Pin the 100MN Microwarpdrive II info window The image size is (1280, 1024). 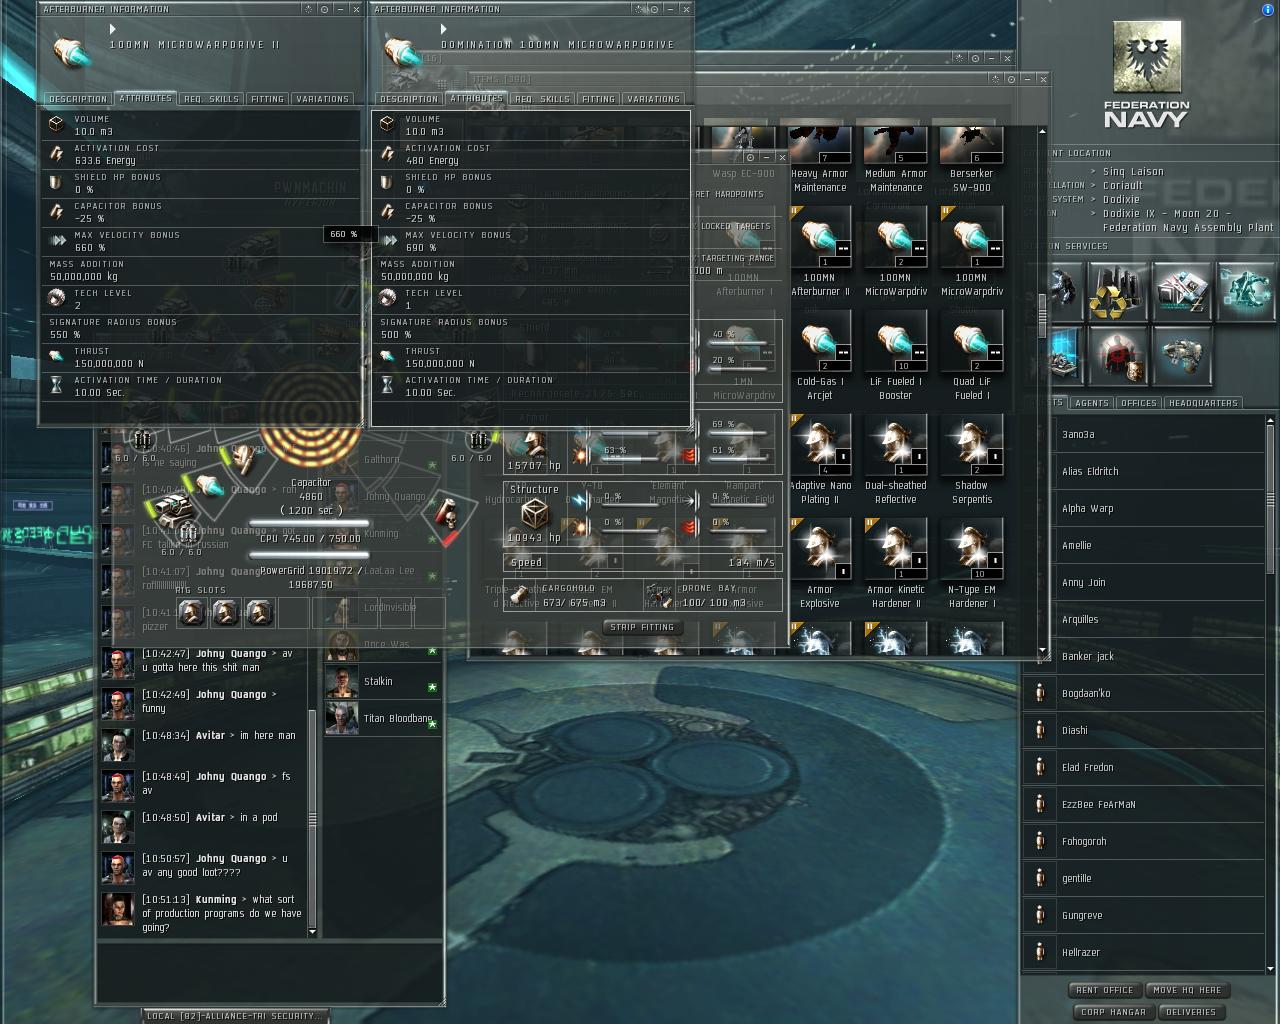coord(324,10)
